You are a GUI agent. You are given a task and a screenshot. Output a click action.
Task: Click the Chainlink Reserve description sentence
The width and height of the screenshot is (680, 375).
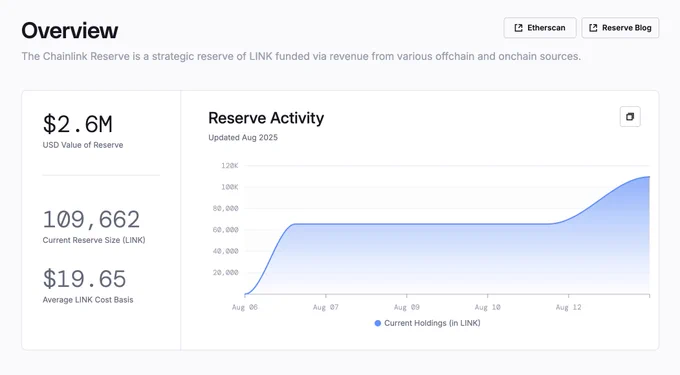click(301, 56)
